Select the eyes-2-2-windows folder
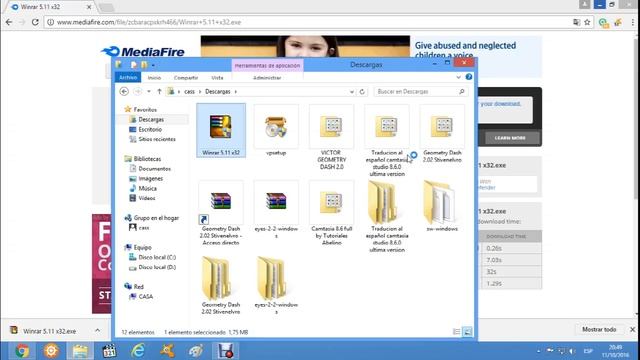The height and width of the screenshot is (360, 640). pyautogui.click(x=276, y=286)
